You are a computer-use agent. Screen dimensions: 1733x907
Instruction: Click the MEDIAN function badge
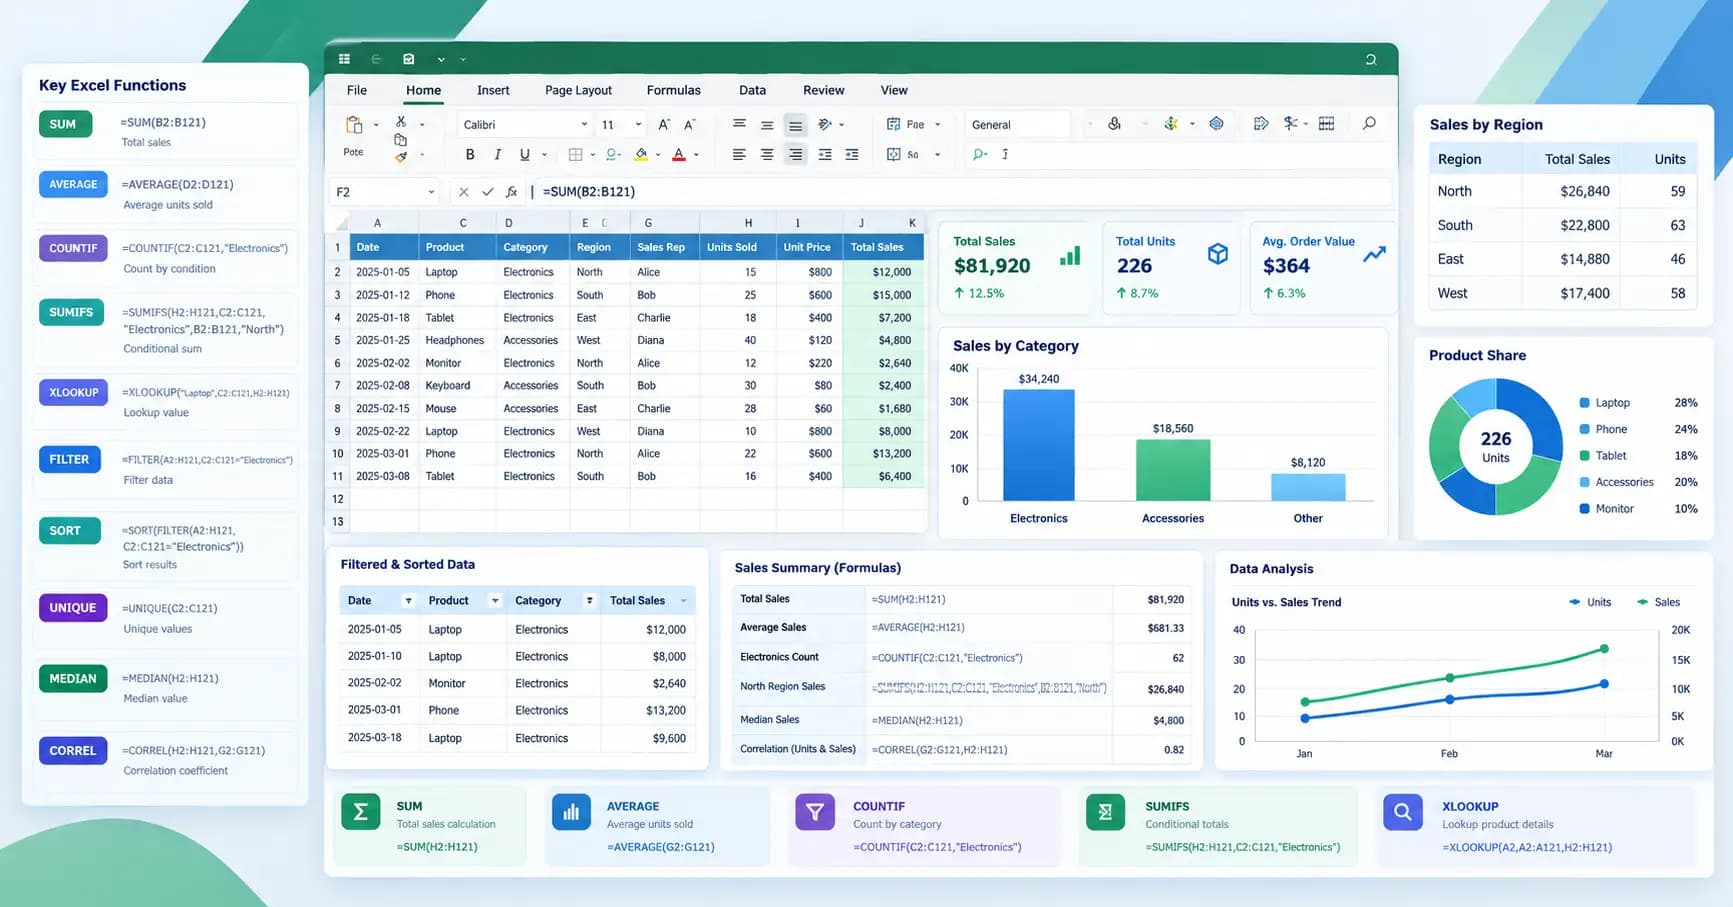coord(73,678)
